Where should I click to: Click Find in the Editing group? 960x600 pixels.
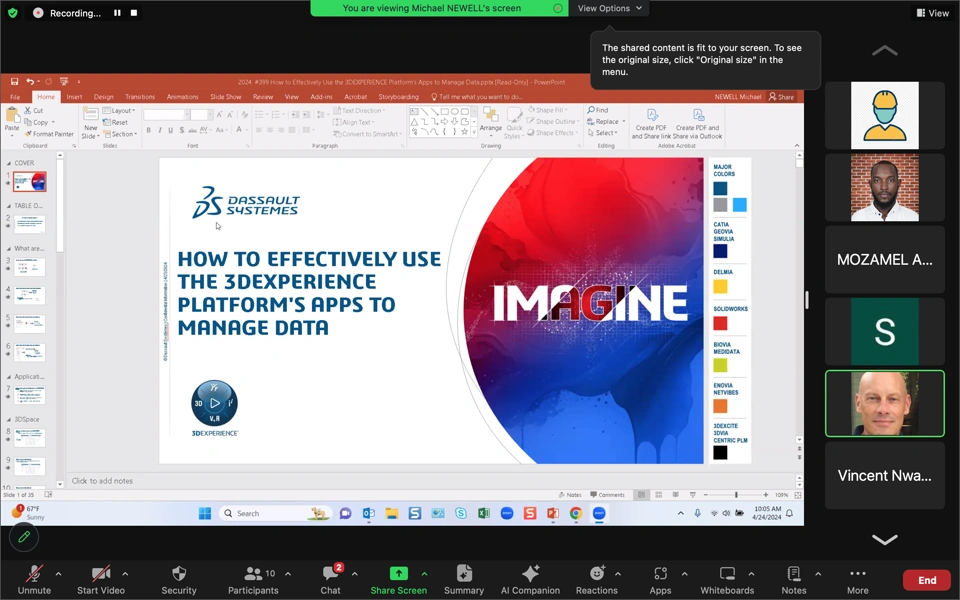pos(598,110)
